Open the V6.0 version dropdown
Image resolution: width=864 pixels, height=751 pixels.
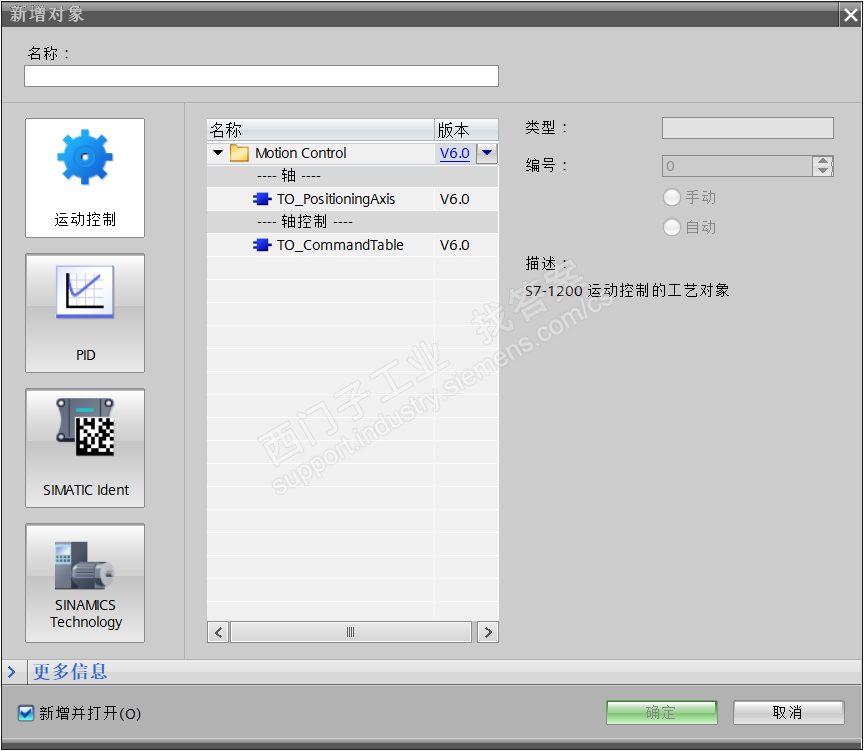pos(487,153)
